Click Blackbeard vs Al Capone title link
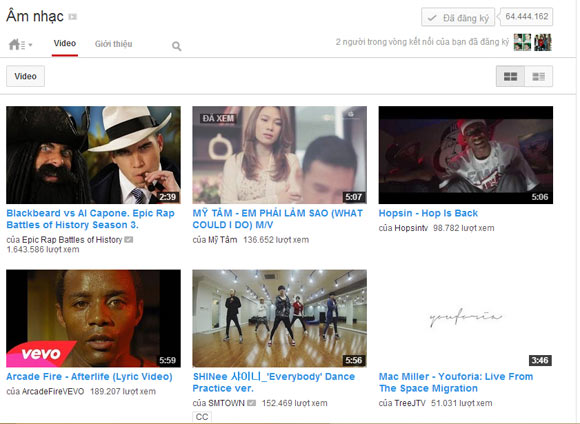580x424 pixels. pyautogui.click(x=91, y=219)
